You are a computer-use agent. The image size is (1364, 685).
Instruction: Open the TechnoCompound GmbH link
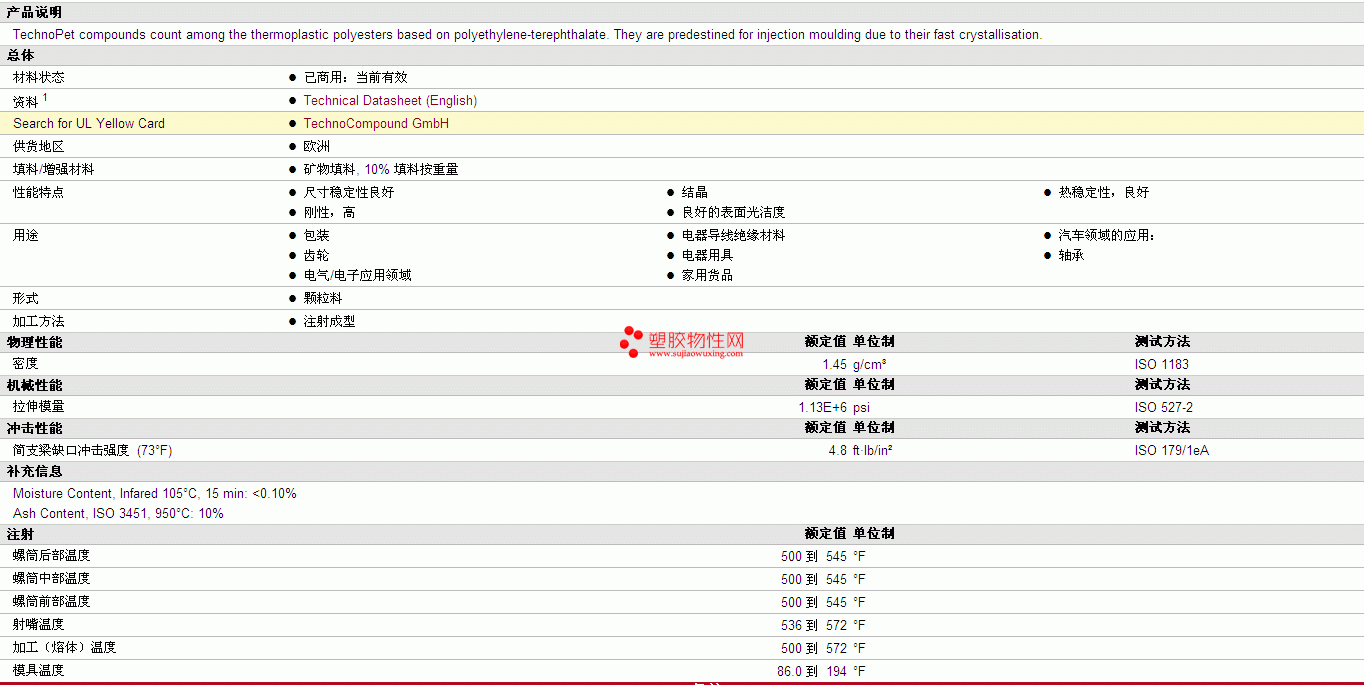pyautogui.click(x=376, y=123)
